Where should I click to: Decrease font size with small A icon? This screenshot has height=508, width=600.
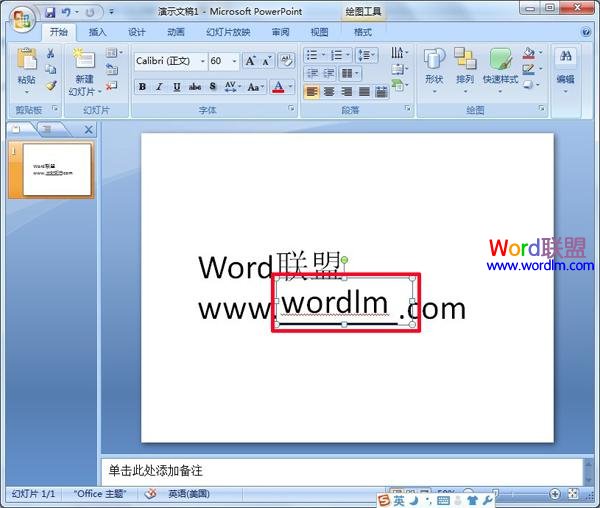(267, 61)
